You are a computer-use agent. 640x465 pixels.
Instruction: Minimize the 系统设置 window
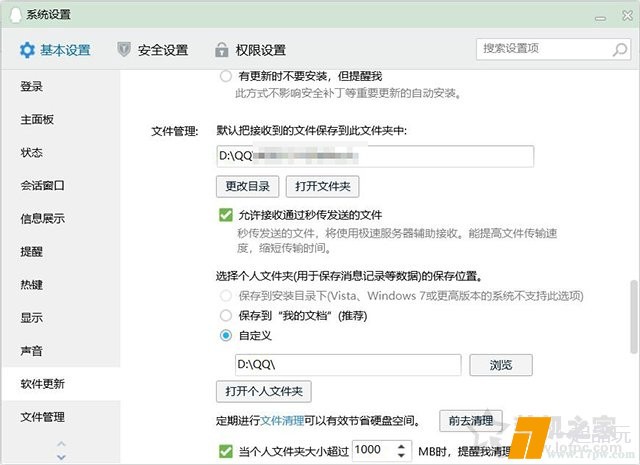point(600,18)
